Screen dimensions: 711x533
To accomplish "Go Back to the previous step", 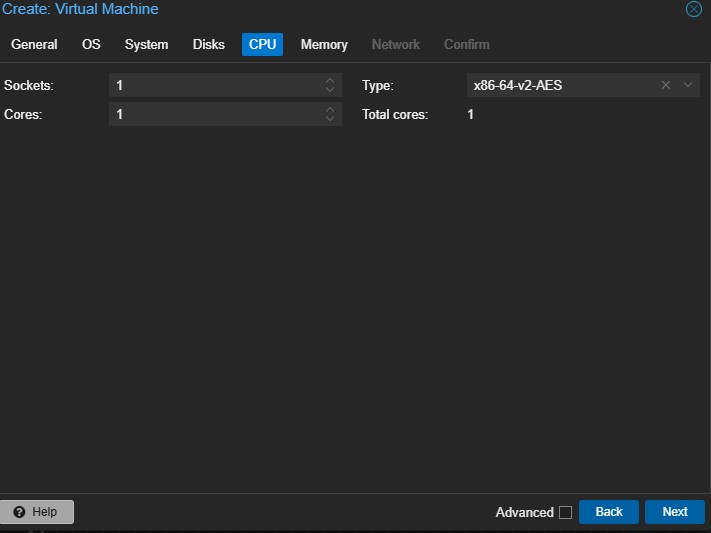I will tap(609, 512).
